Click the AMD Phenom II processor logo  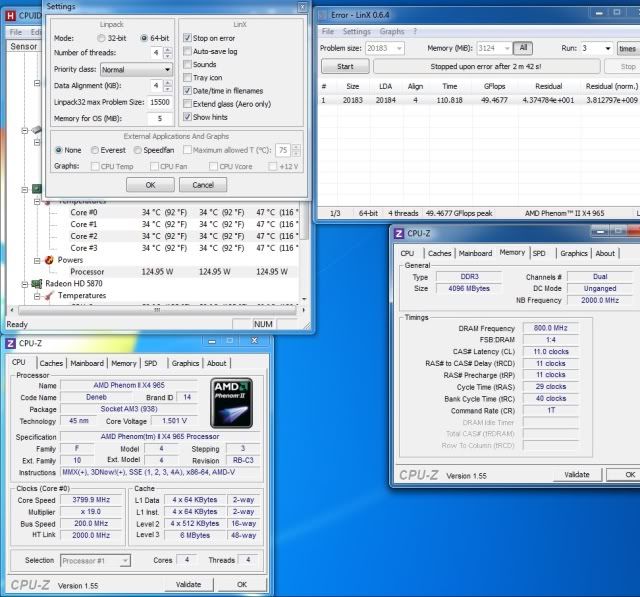[231, 403]
